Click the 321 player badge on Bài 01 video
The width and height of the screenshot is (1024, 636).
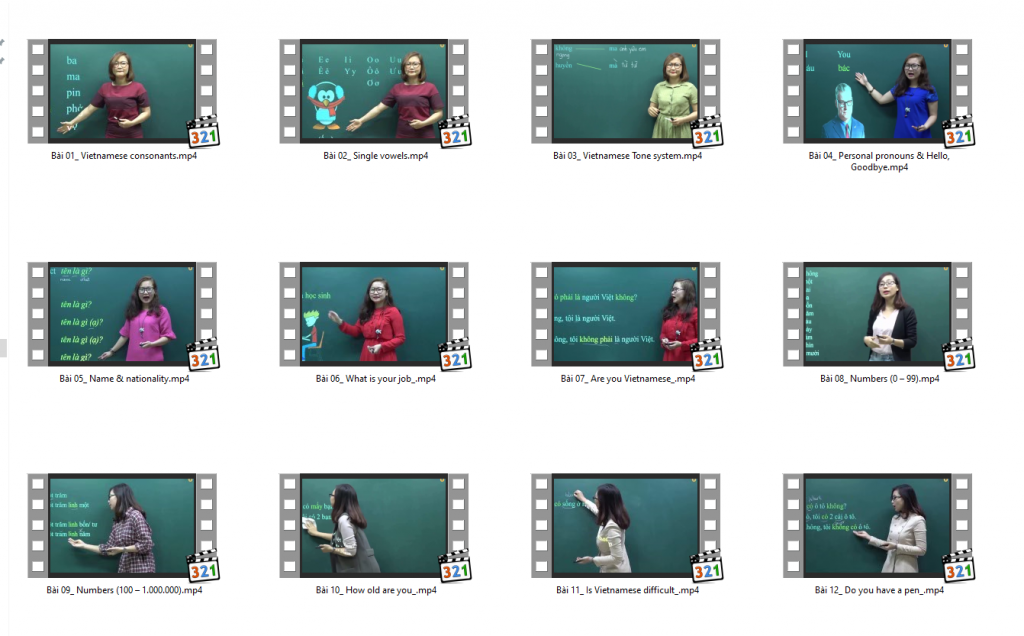click(203, 134)
